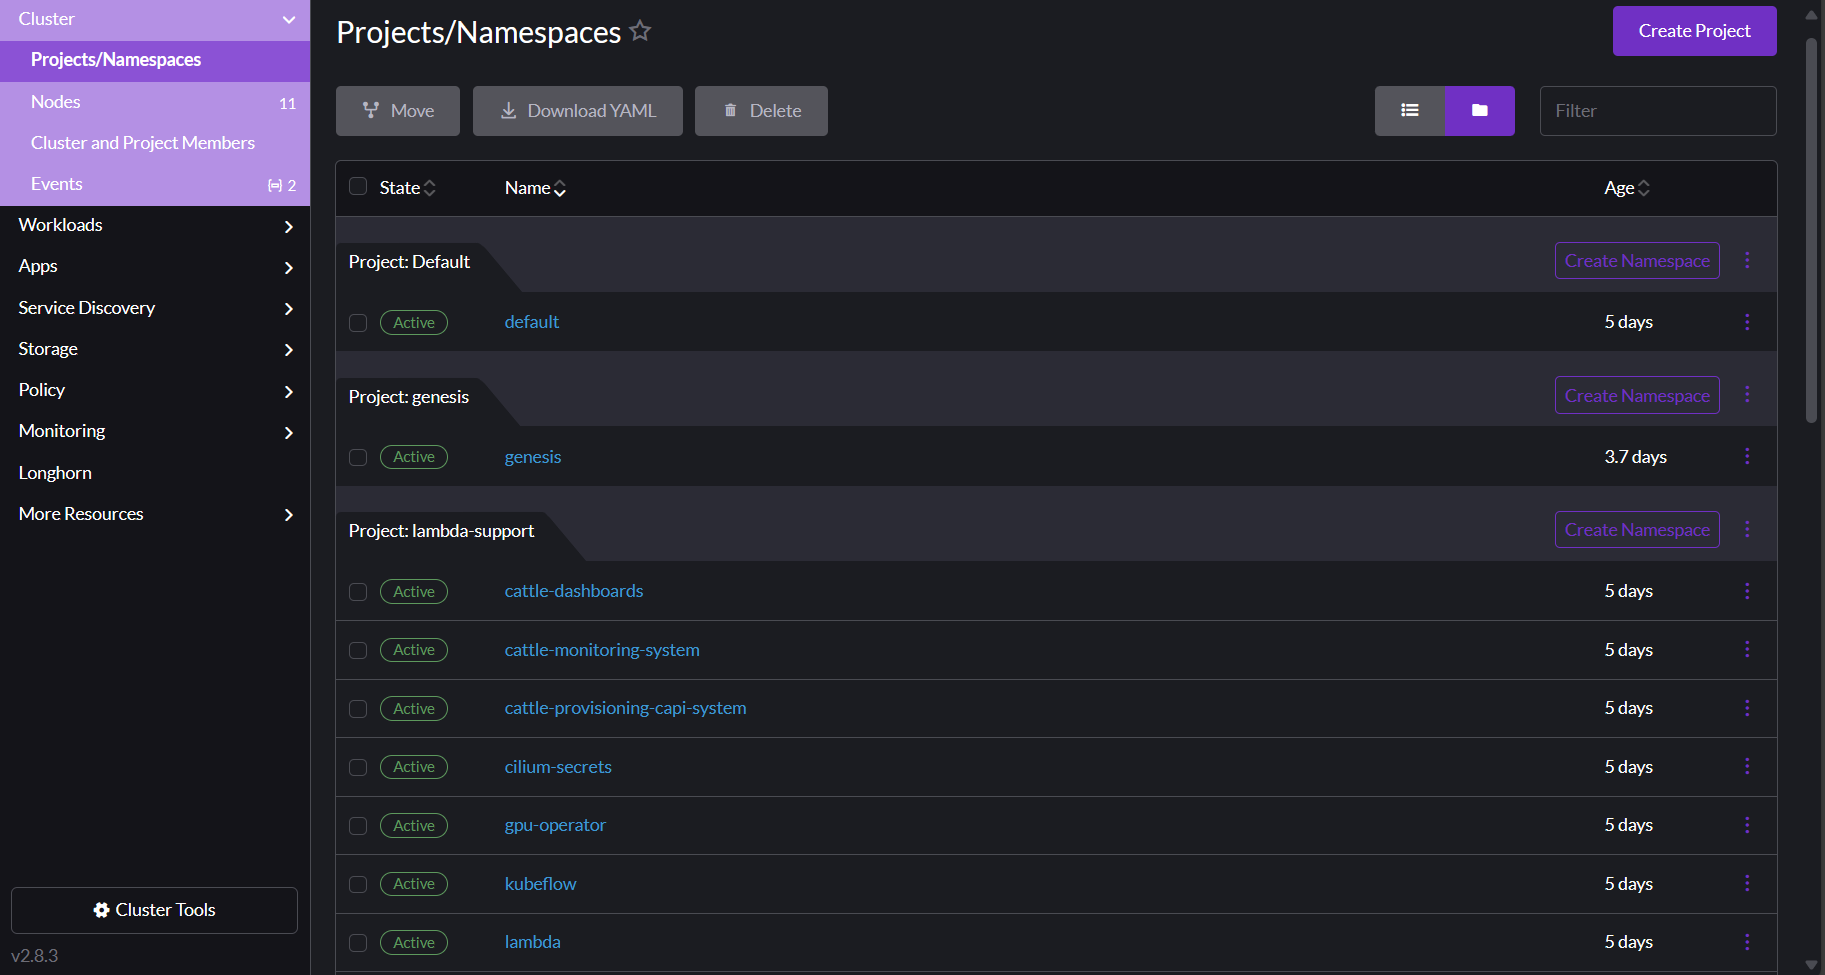This screenshot has height=975, width=1825.
Task: Collapse the Cluster section in the sidebar
Action: coord(288,19)
